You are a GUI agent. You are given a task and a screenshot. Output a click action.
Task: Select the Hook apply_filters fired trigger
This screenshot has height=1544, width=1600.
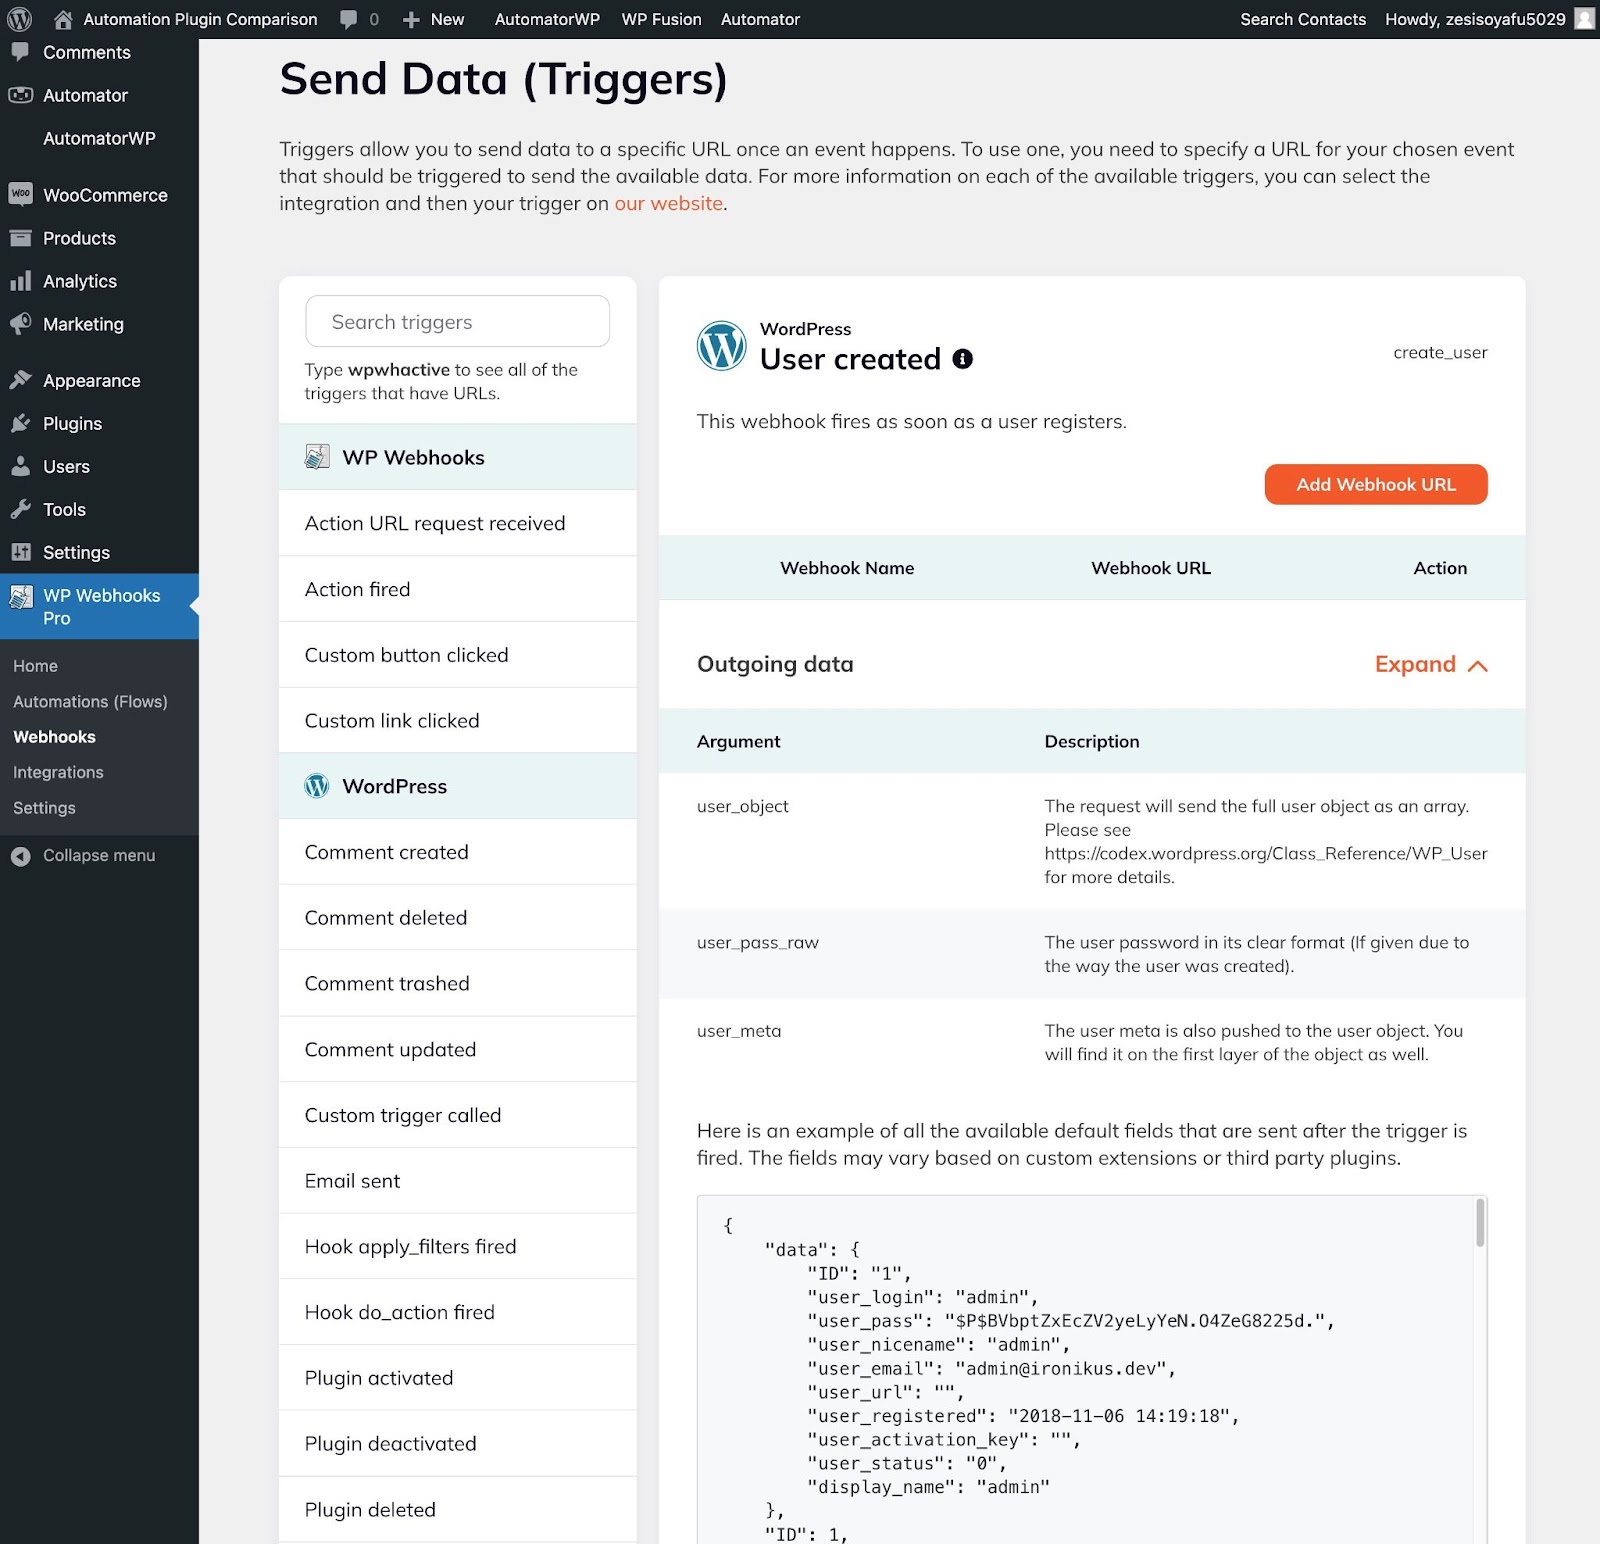tap(457, 1246)
